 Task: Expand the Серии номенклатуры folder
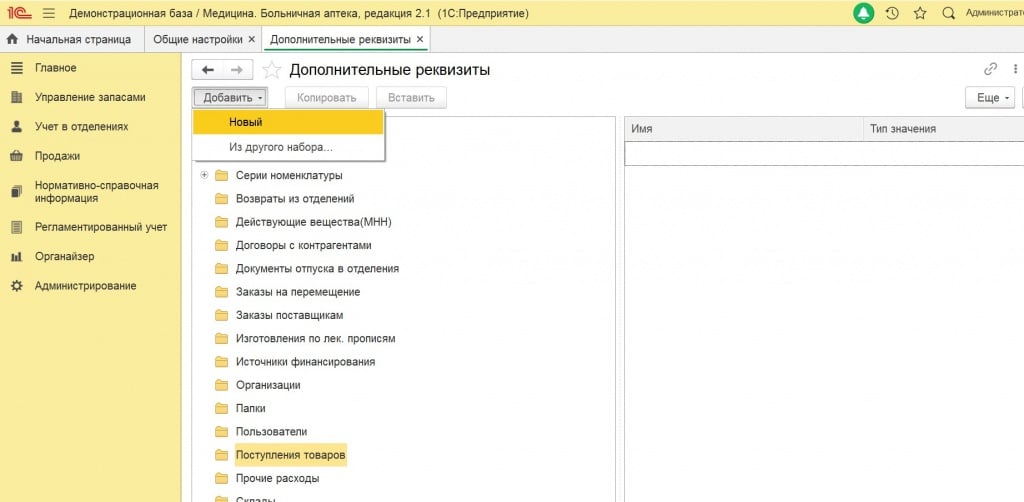[204, 176]
